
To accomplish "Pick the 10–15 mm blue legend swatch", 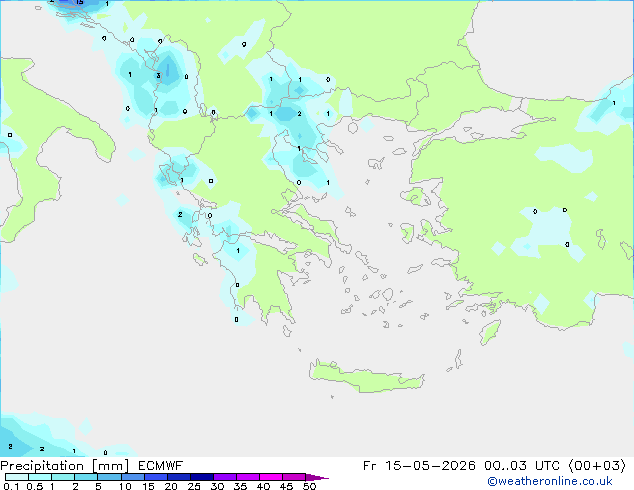I will point(133,477).
